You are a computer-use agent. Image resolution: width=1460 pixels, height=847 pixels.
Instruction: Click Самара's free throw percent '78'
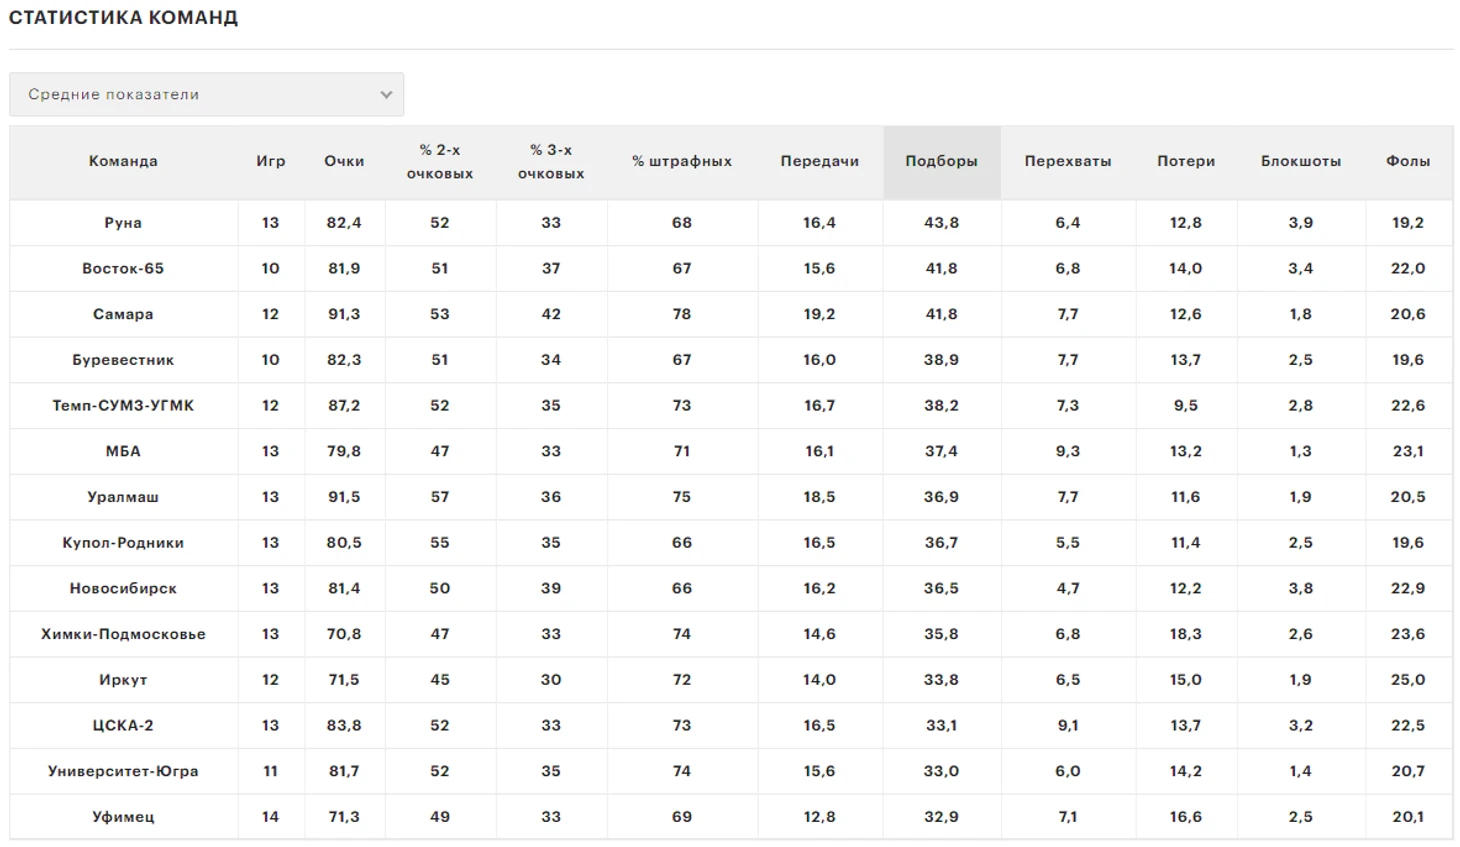[682, 314]
